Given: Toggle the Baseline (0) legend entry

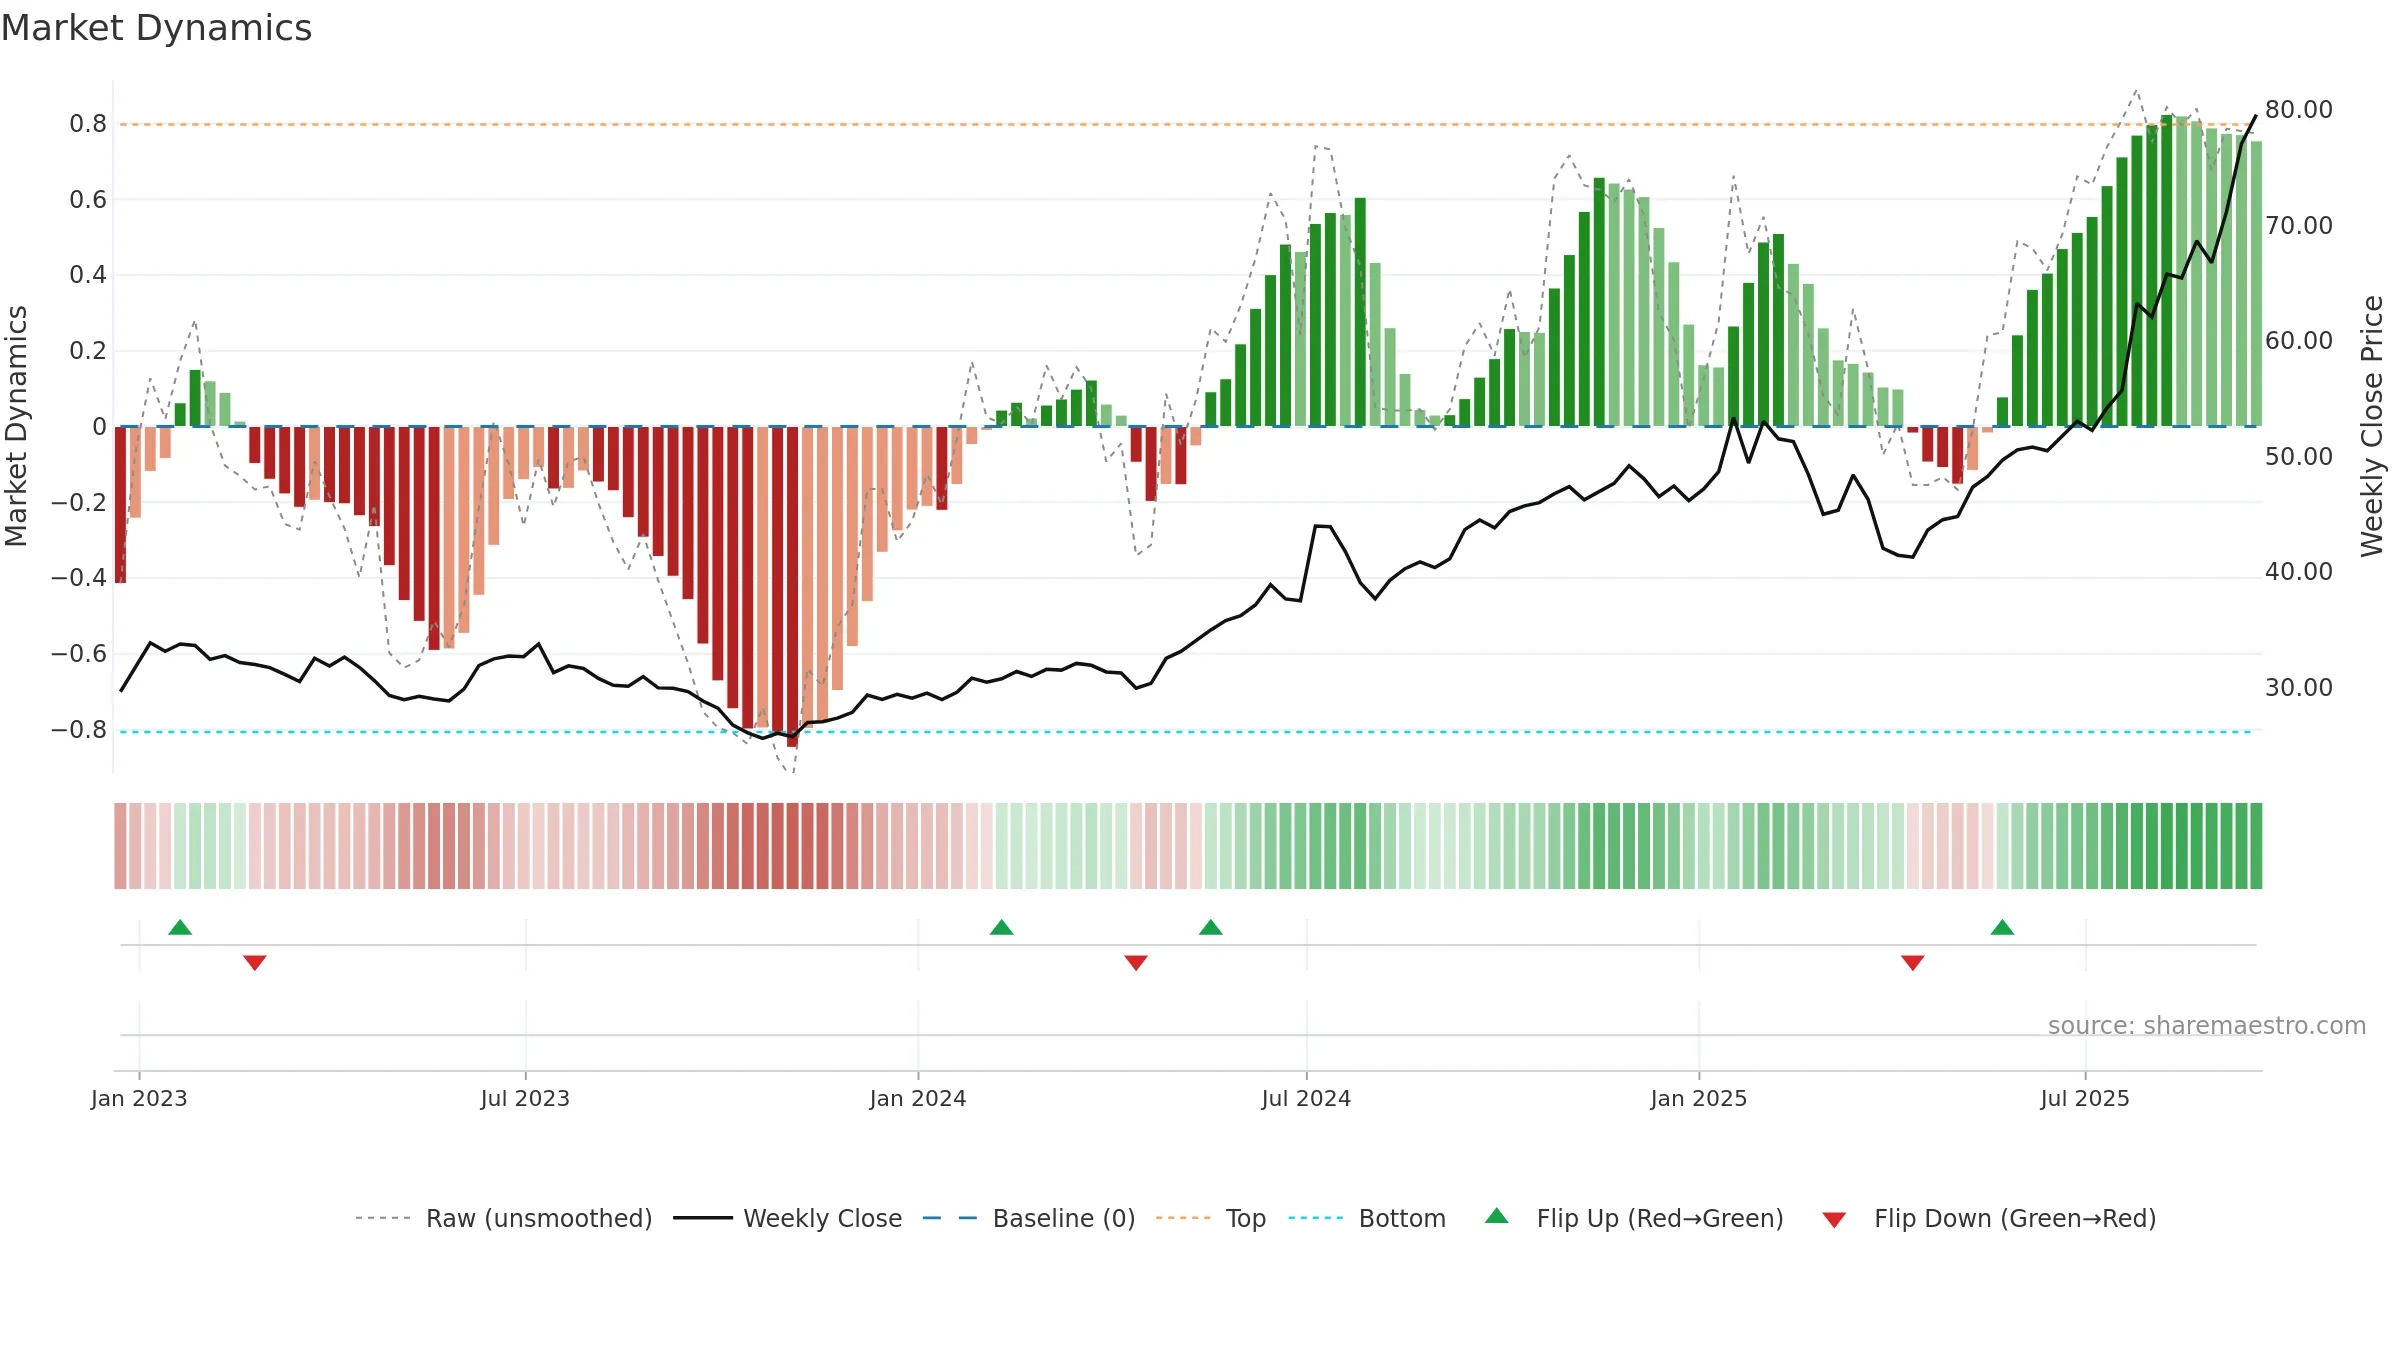Looking at the screenshot, I should 1029,1218.
